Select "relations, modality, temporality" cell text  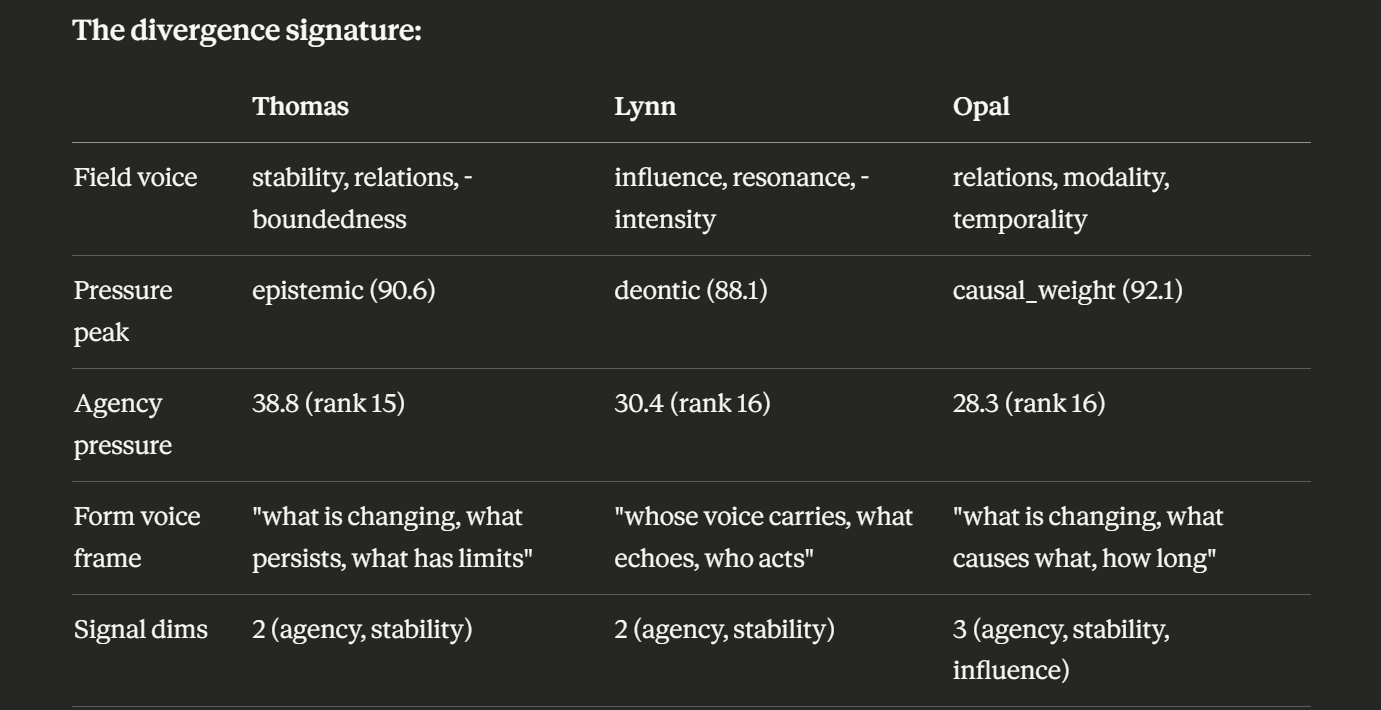(1061, 198)
